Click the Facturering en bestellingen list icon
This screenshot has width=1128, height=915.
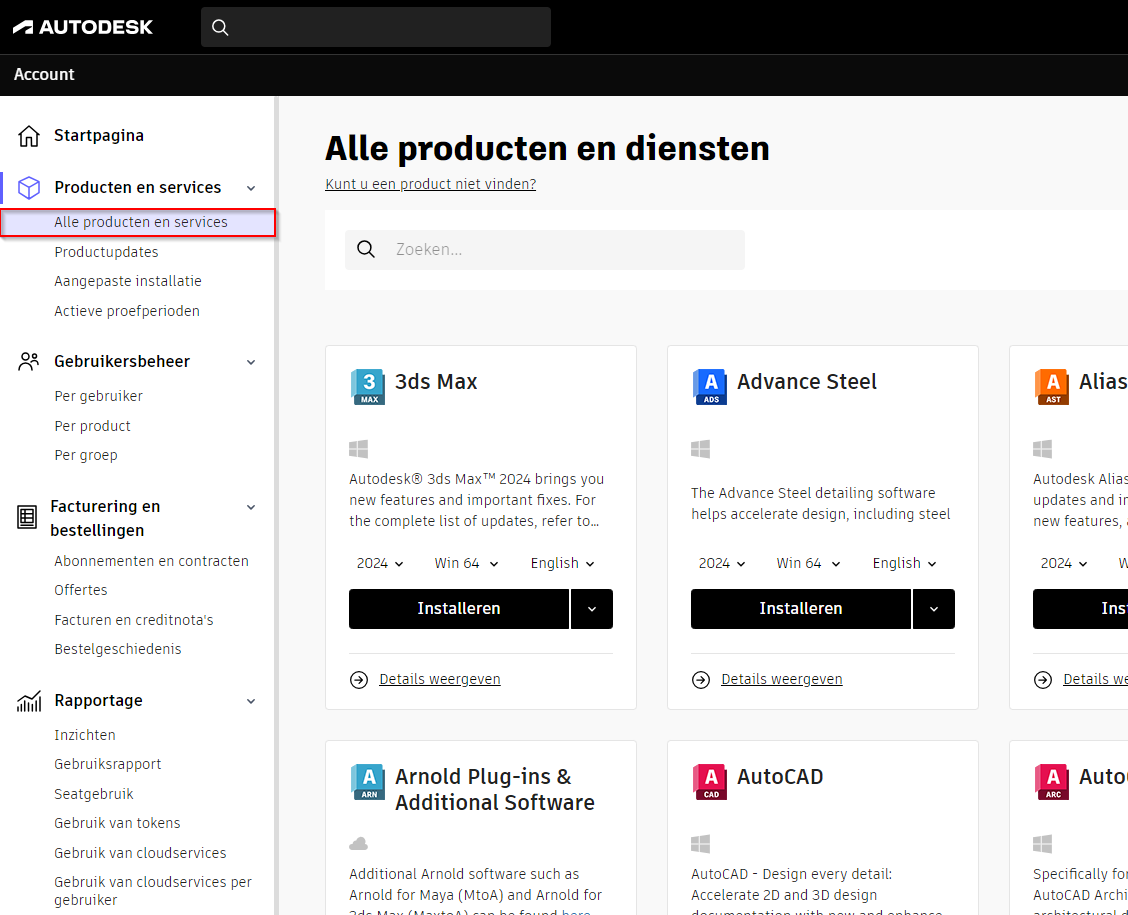point(27,517)
